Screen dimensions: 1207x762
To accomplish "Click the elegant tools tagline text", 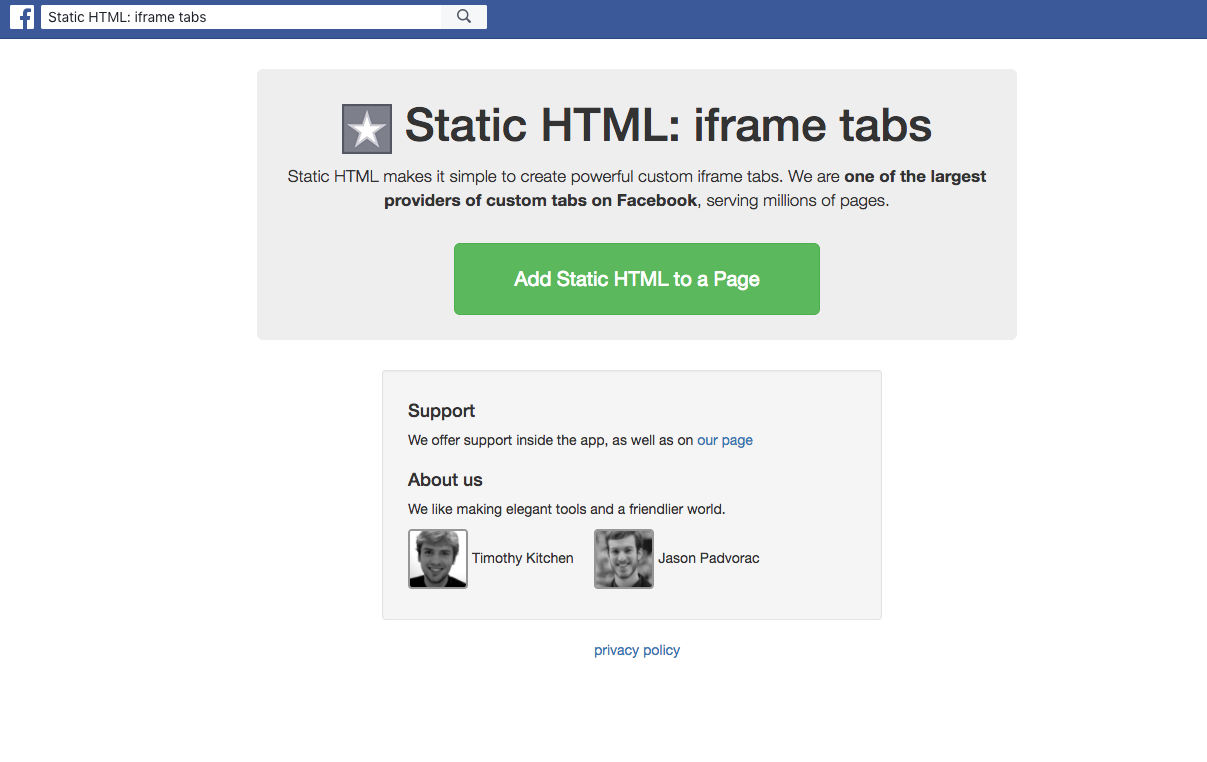I will point(567,509).
